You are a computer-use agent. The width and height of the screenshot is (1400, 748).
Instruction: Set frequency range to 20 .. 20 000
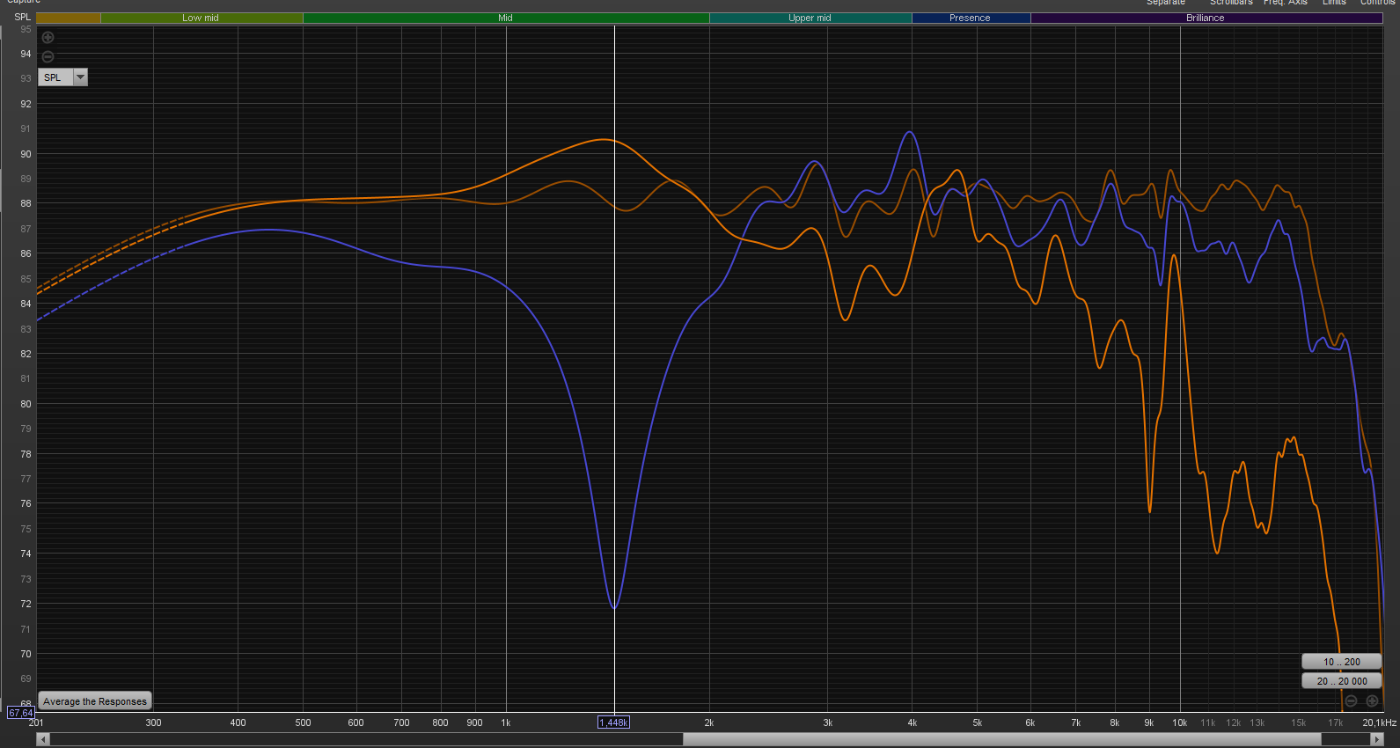1341,681
